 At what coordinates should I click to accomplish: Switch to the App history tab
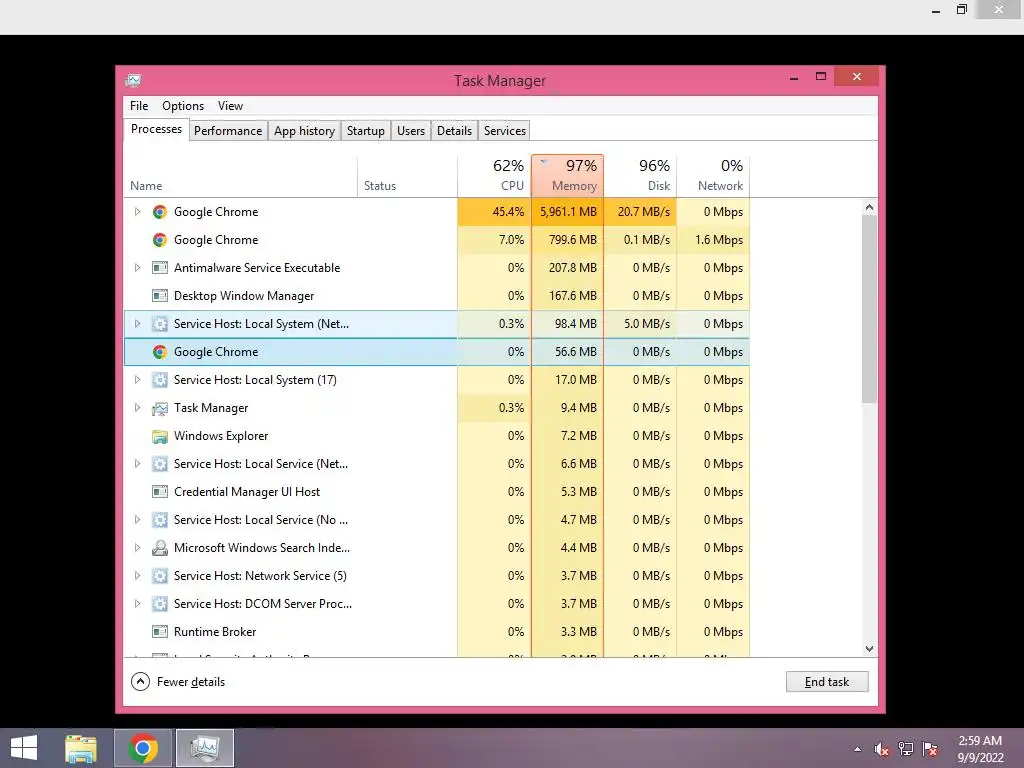click(304, 131)
